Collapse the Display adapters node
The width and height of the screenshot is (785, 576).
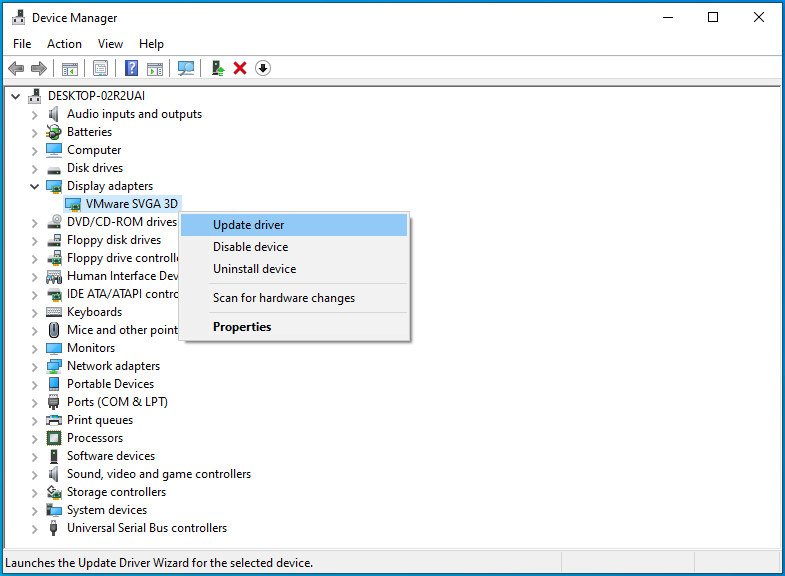[35, 186]
